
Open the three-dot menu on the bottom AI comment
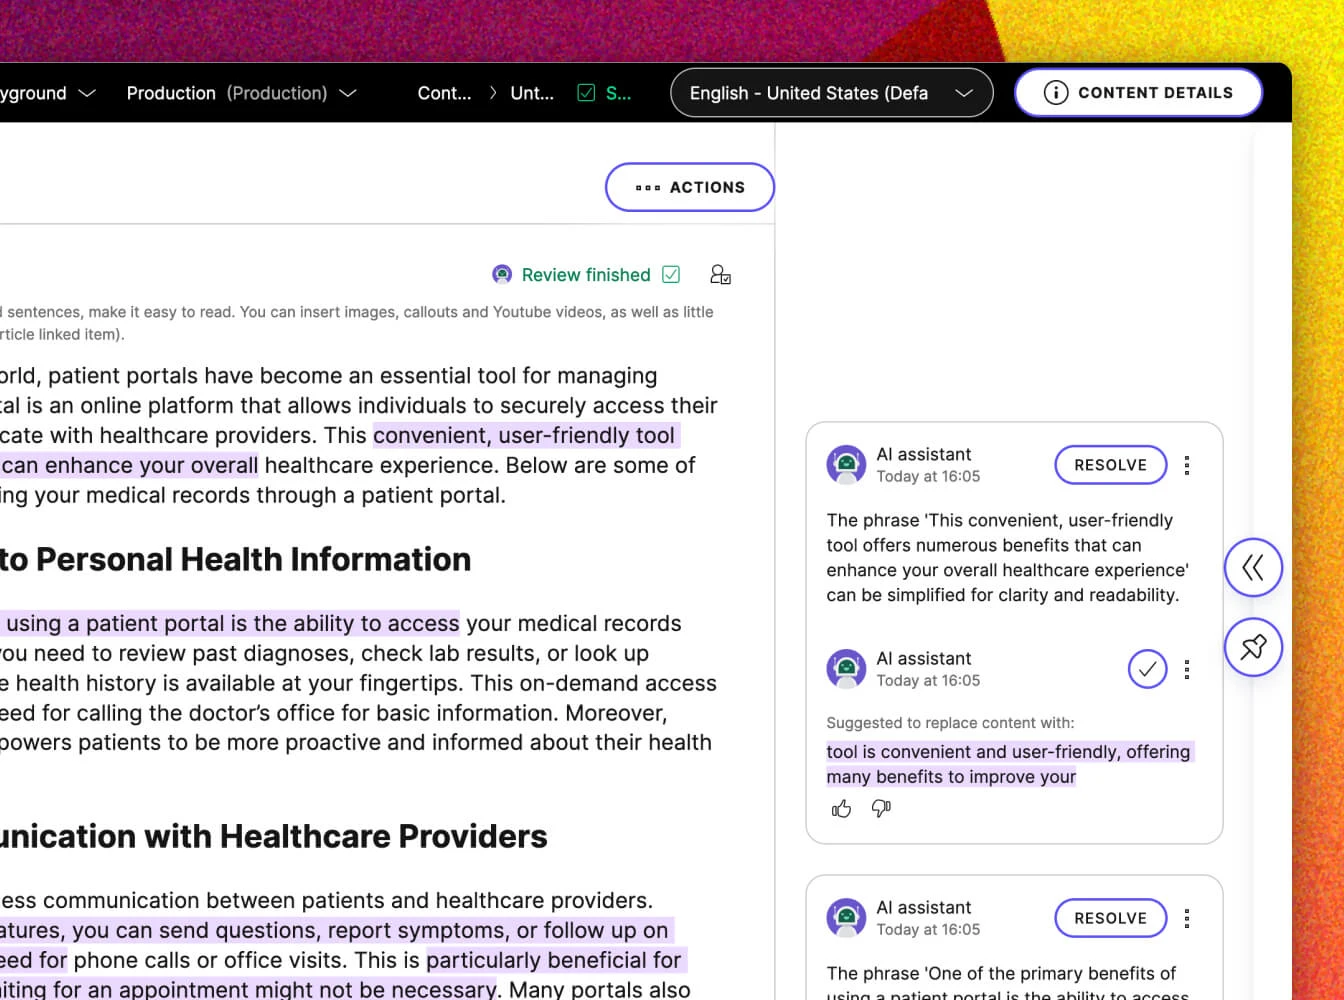coord(1187,917)
